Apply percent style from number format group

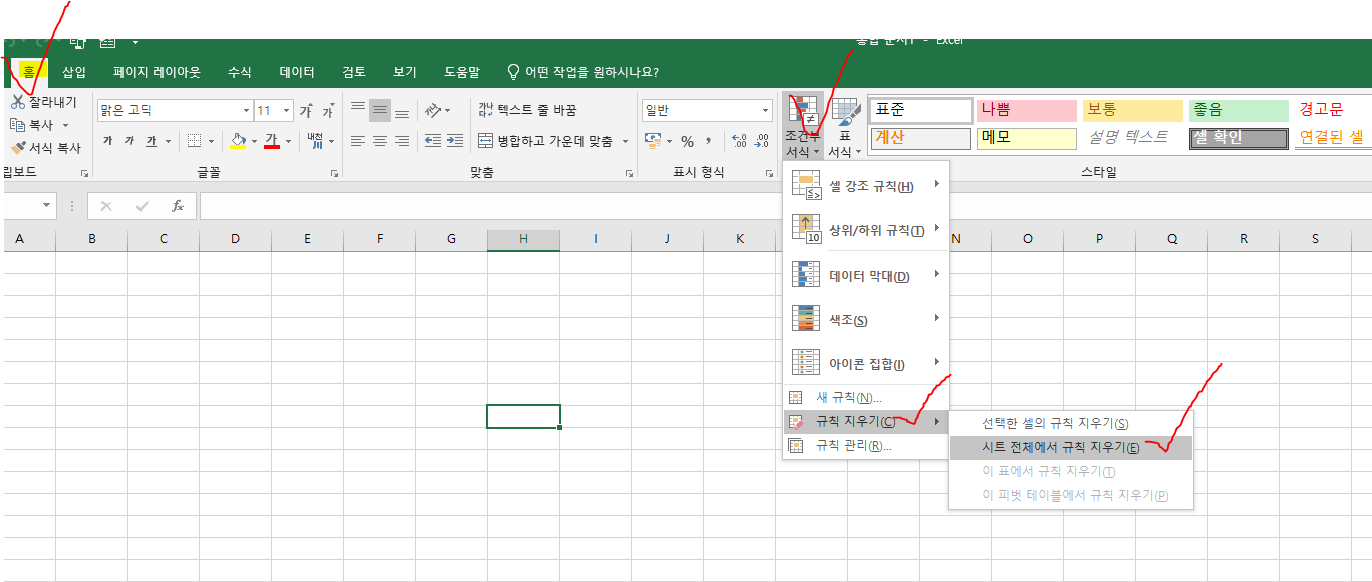[x=687, y=141]
